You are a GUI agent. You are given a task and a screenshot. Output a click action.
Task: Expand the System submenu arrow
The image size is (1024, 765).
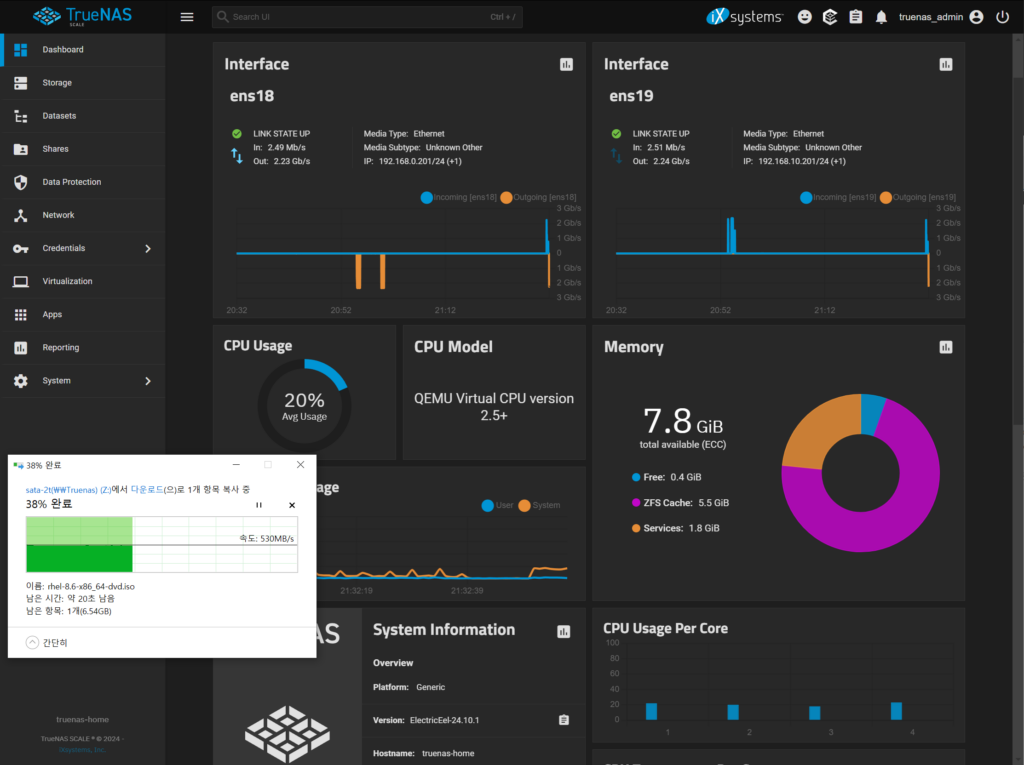click(148, 381)
